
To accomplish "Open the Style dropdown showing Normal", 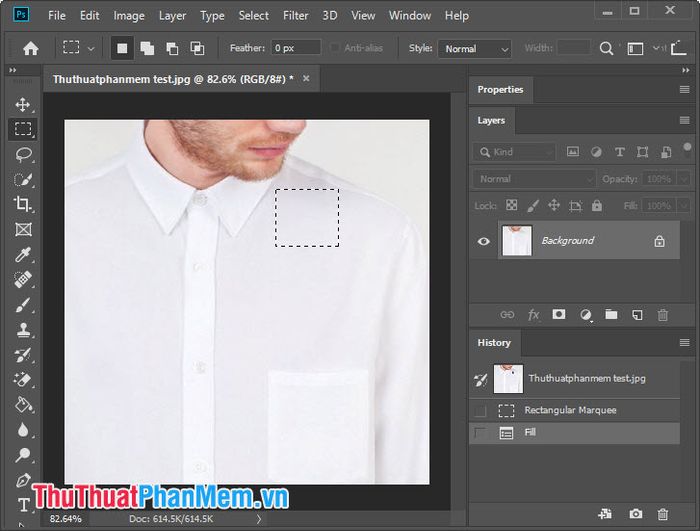I will click(475, 49).
